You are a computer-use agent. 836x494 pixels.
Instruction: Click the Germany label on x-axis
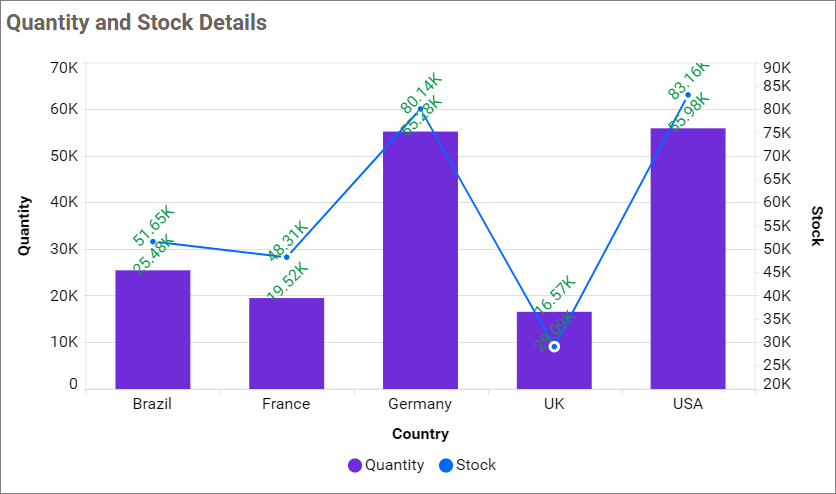pyautogui.click(x=420, y=404)
